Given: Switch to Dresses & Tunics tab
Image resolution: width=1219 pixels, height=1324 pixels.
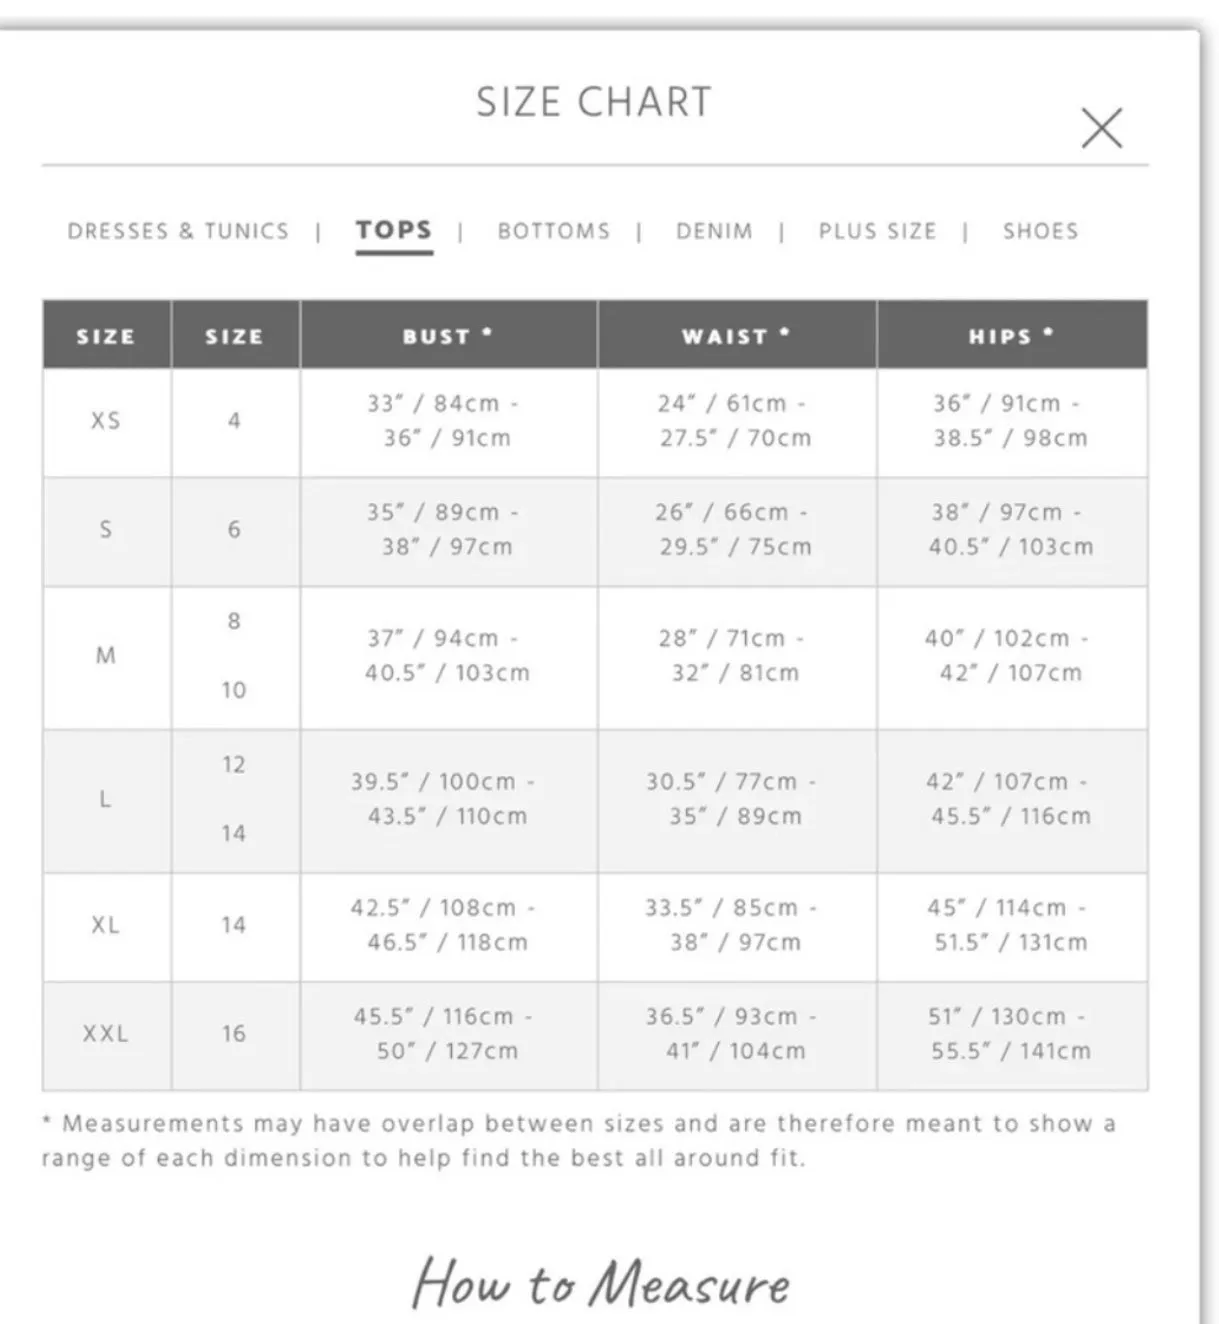Looking at the screenshot, I should pyautogui.click(x=178, y=231).
